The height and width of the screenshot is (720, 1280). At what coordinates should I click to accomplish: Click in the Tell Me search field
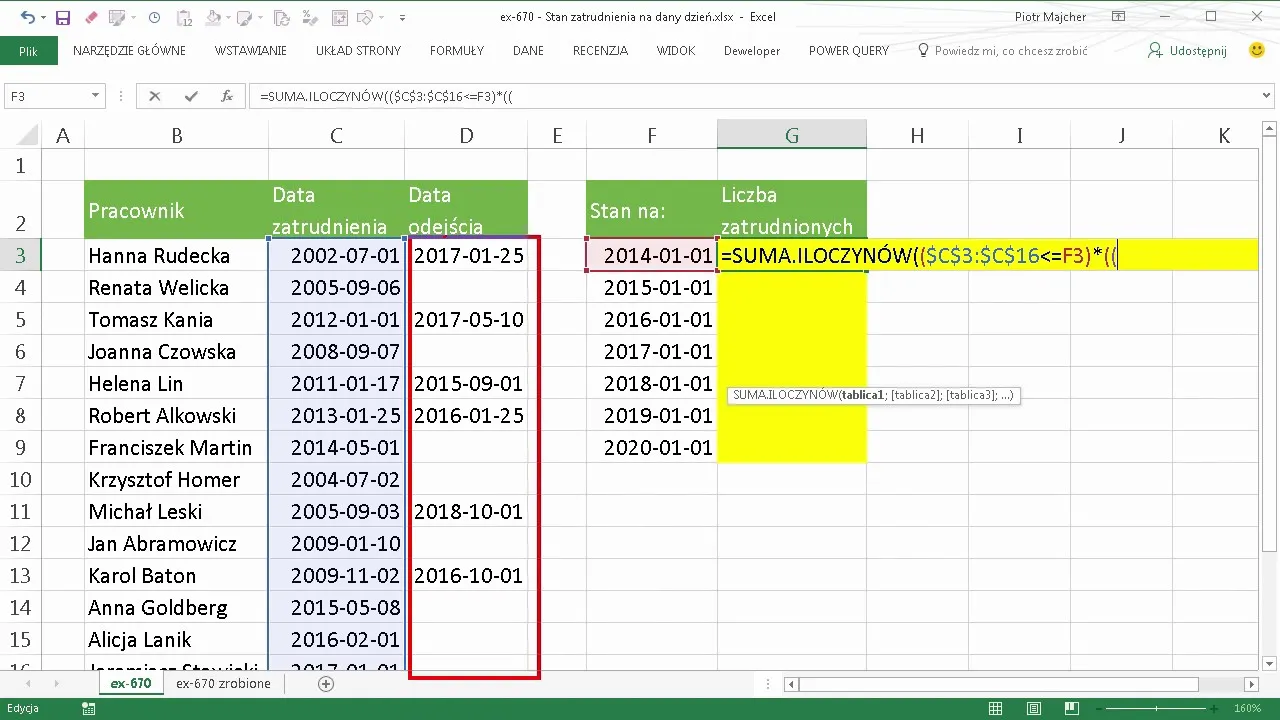1010,50
